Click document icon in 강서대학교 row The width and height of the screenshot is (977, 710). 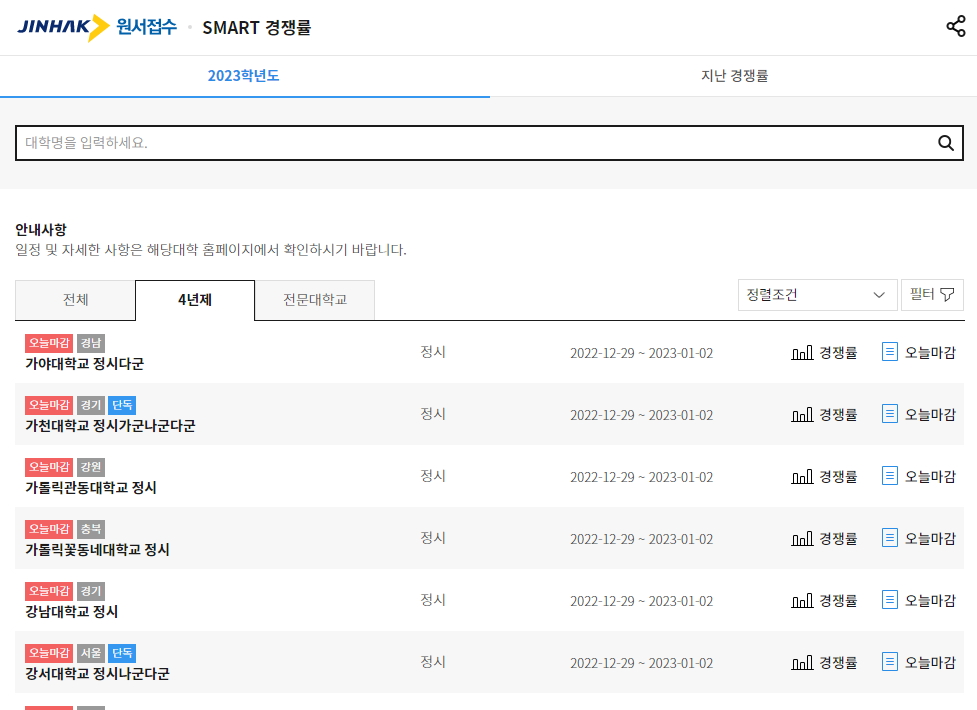coord(890,661)
